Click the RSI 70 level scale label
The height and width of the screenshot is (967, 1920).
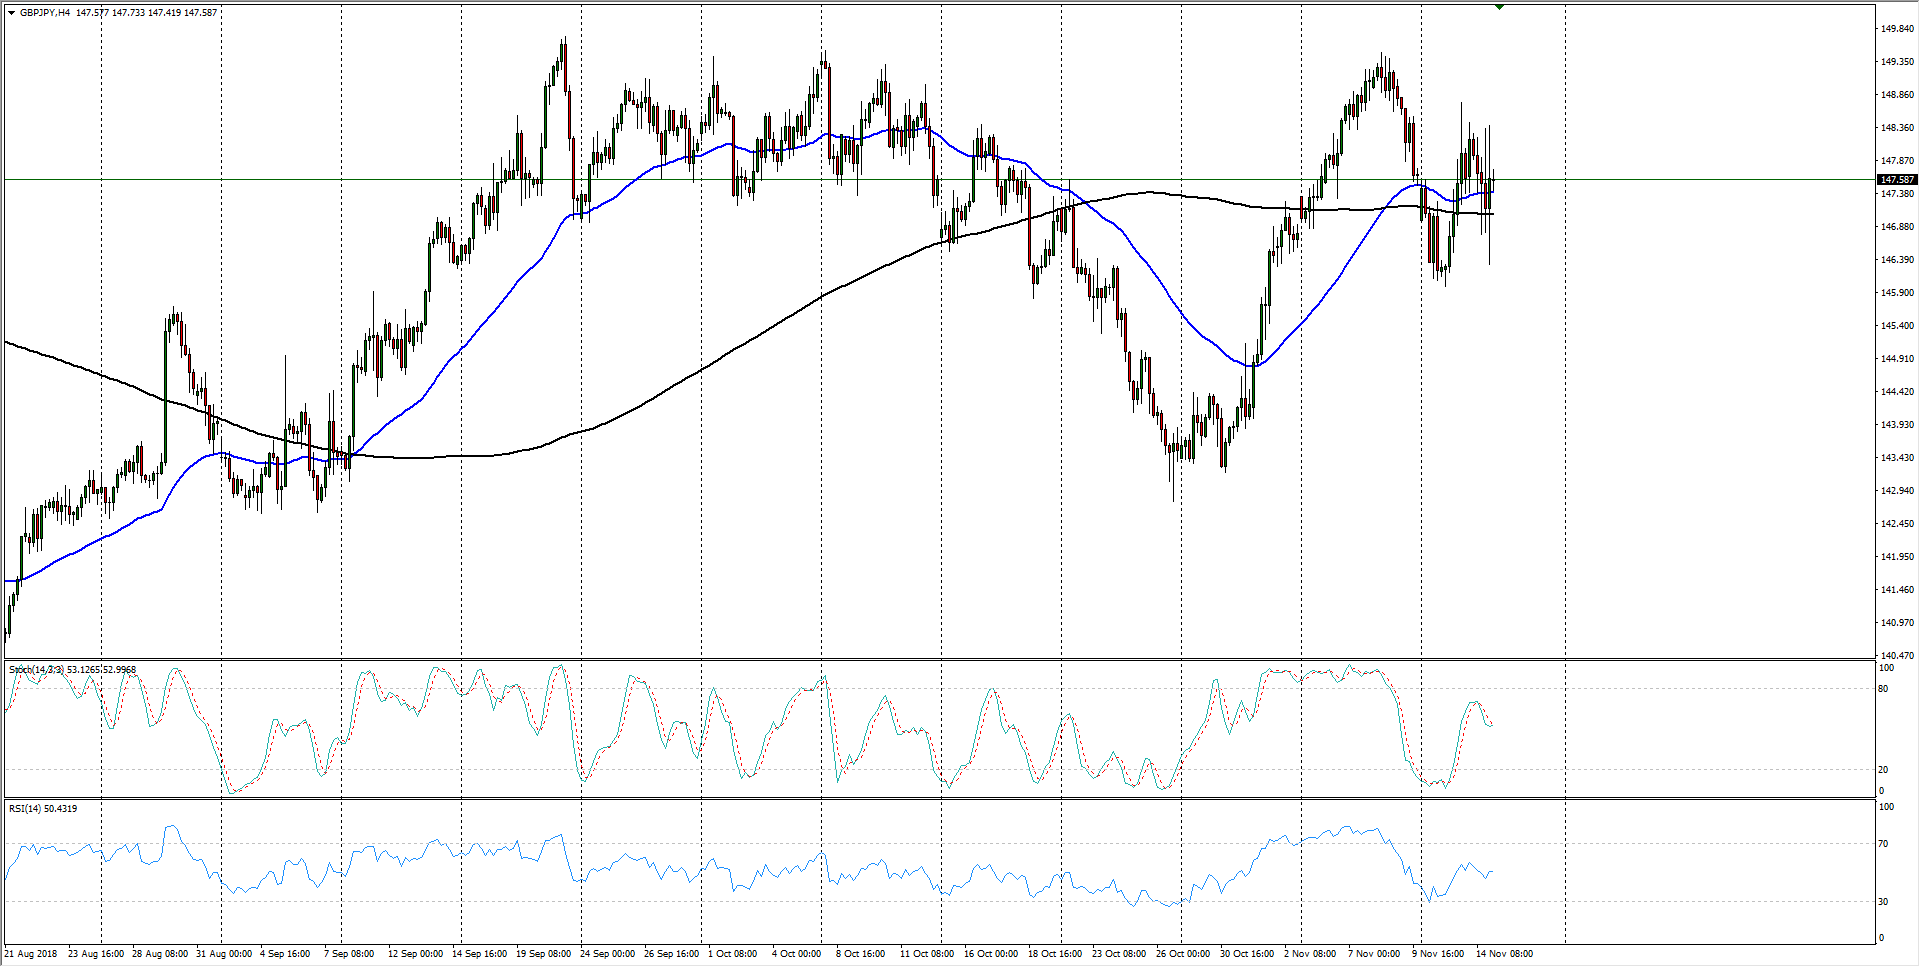[x=1883, y=844]
